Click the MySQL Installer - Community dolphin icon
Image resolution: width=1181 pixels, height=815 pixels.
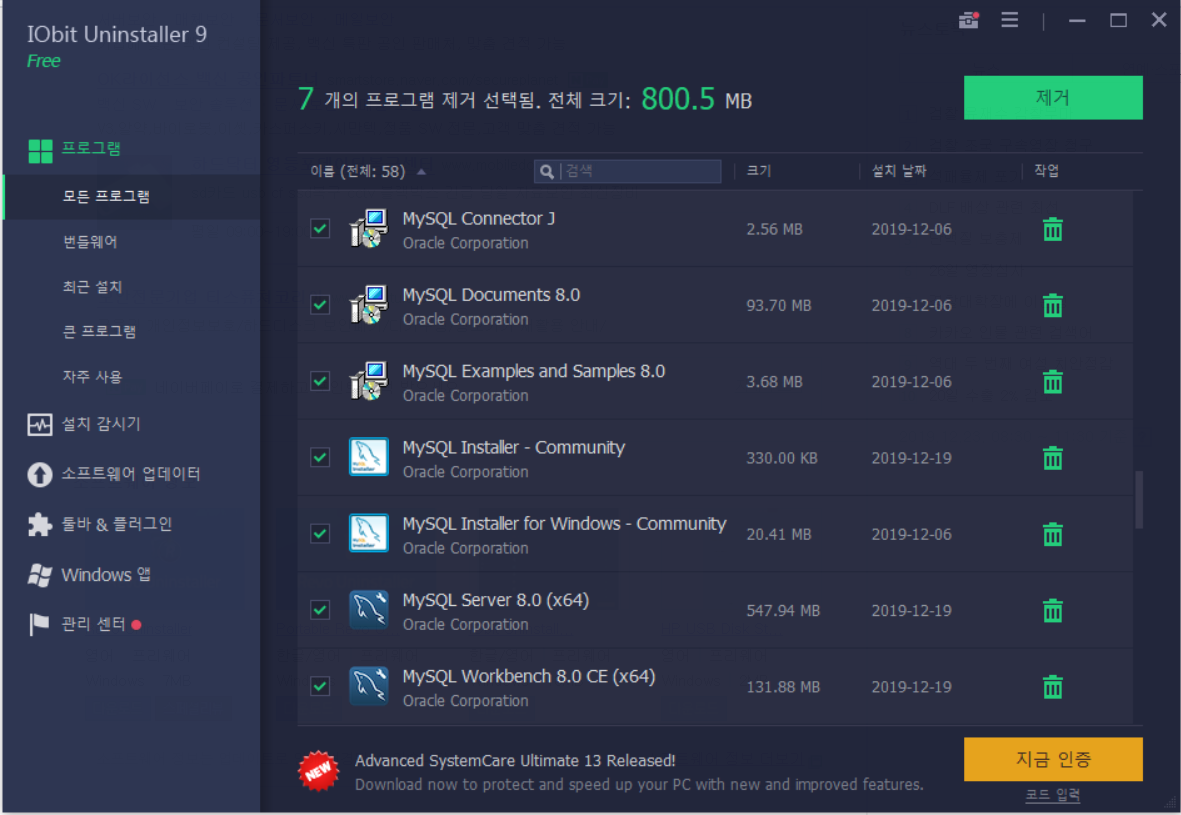[x=368, y=457]
